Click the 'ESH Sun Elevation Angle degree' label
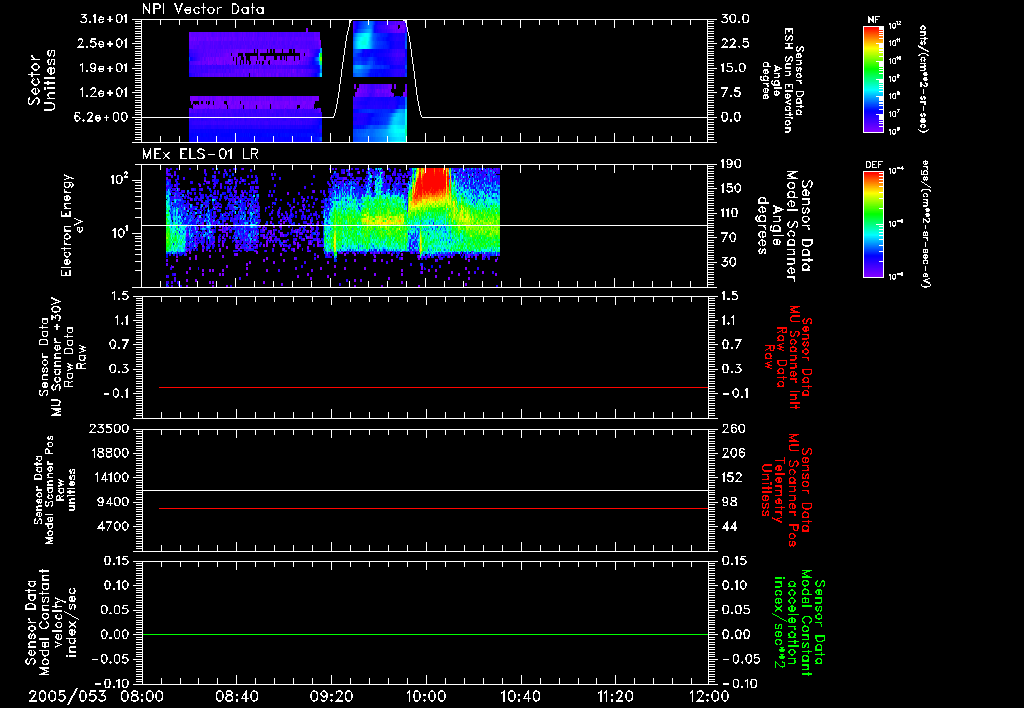This screenshot has height=708, width=1024. click(782, 80)
